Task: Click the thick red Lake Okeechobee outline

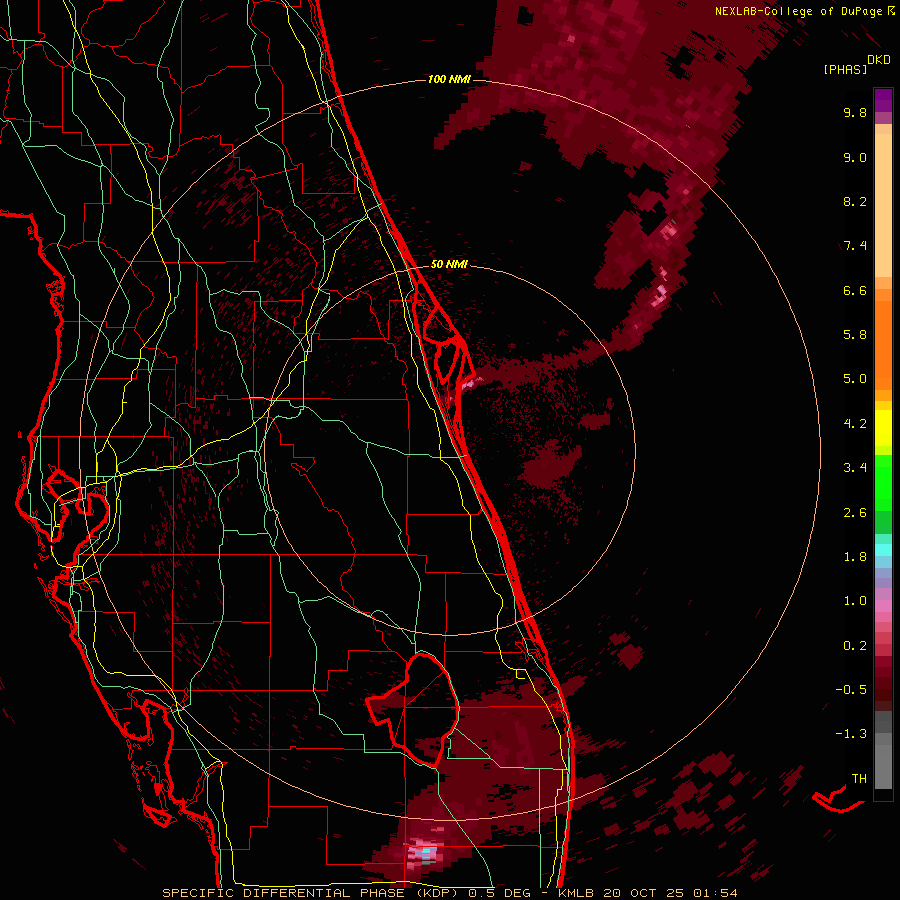Action: click(x=415, y=709)
